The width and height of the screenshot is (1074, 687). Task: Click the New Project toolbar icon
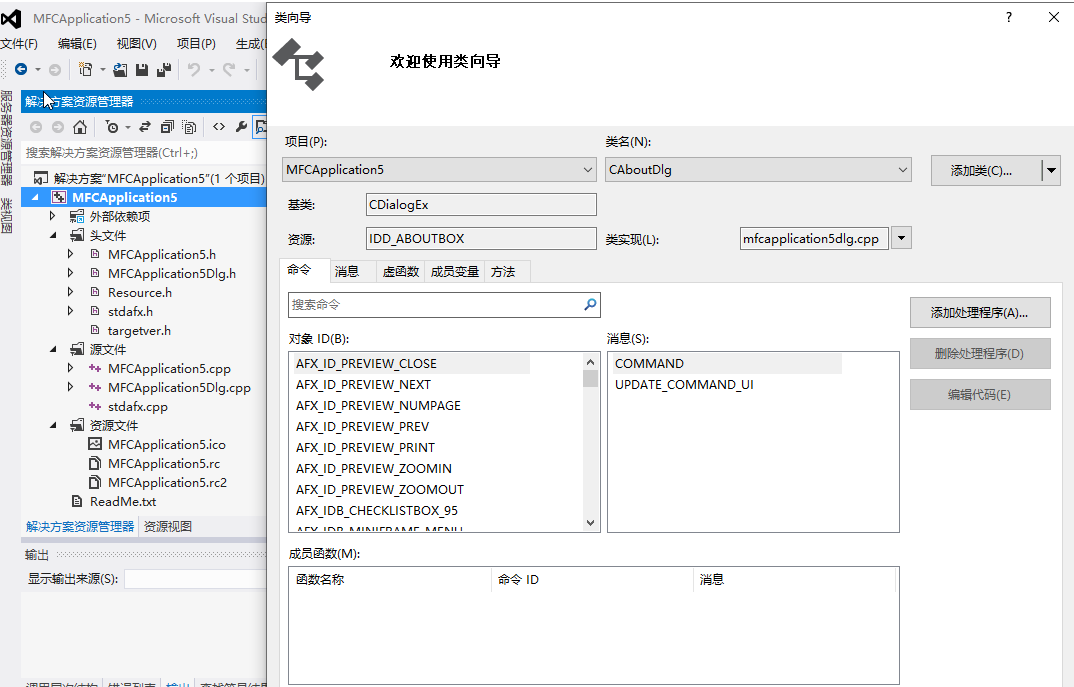[x=86, y=69]
